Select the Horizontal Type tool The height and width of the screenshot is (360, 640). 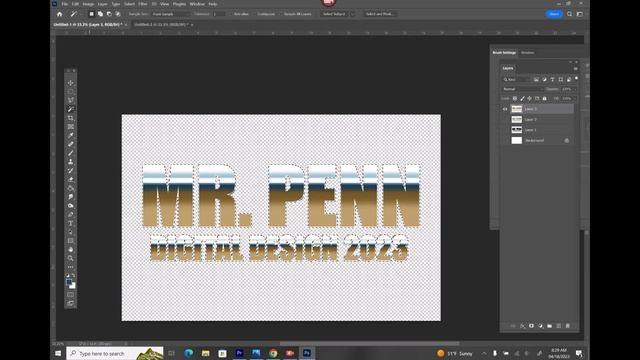coord(71,223)
